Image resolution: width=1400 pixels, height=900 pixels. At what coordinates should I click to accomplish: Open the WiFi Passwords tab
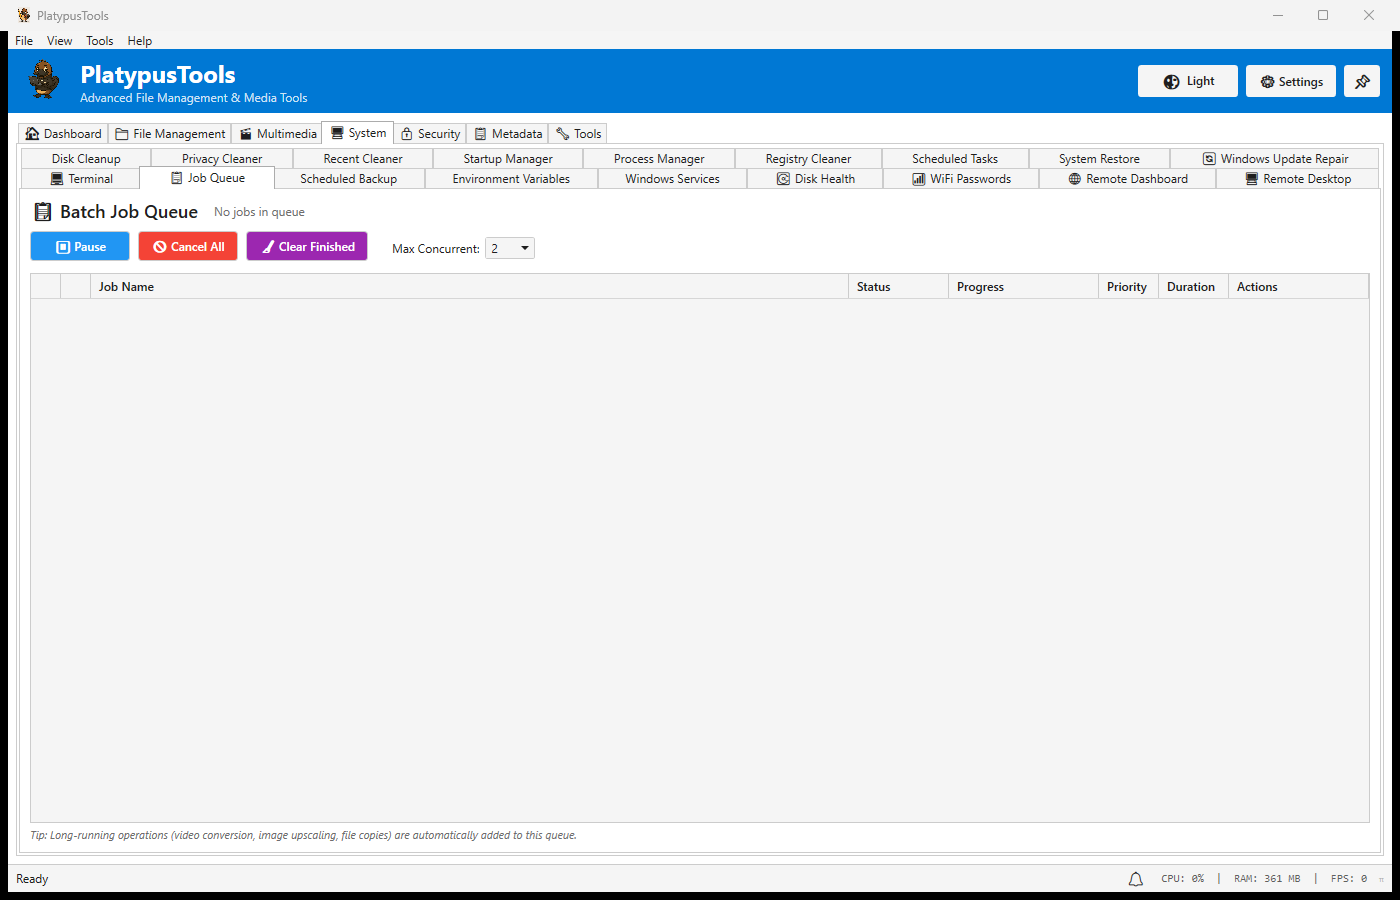pos(961,179)
